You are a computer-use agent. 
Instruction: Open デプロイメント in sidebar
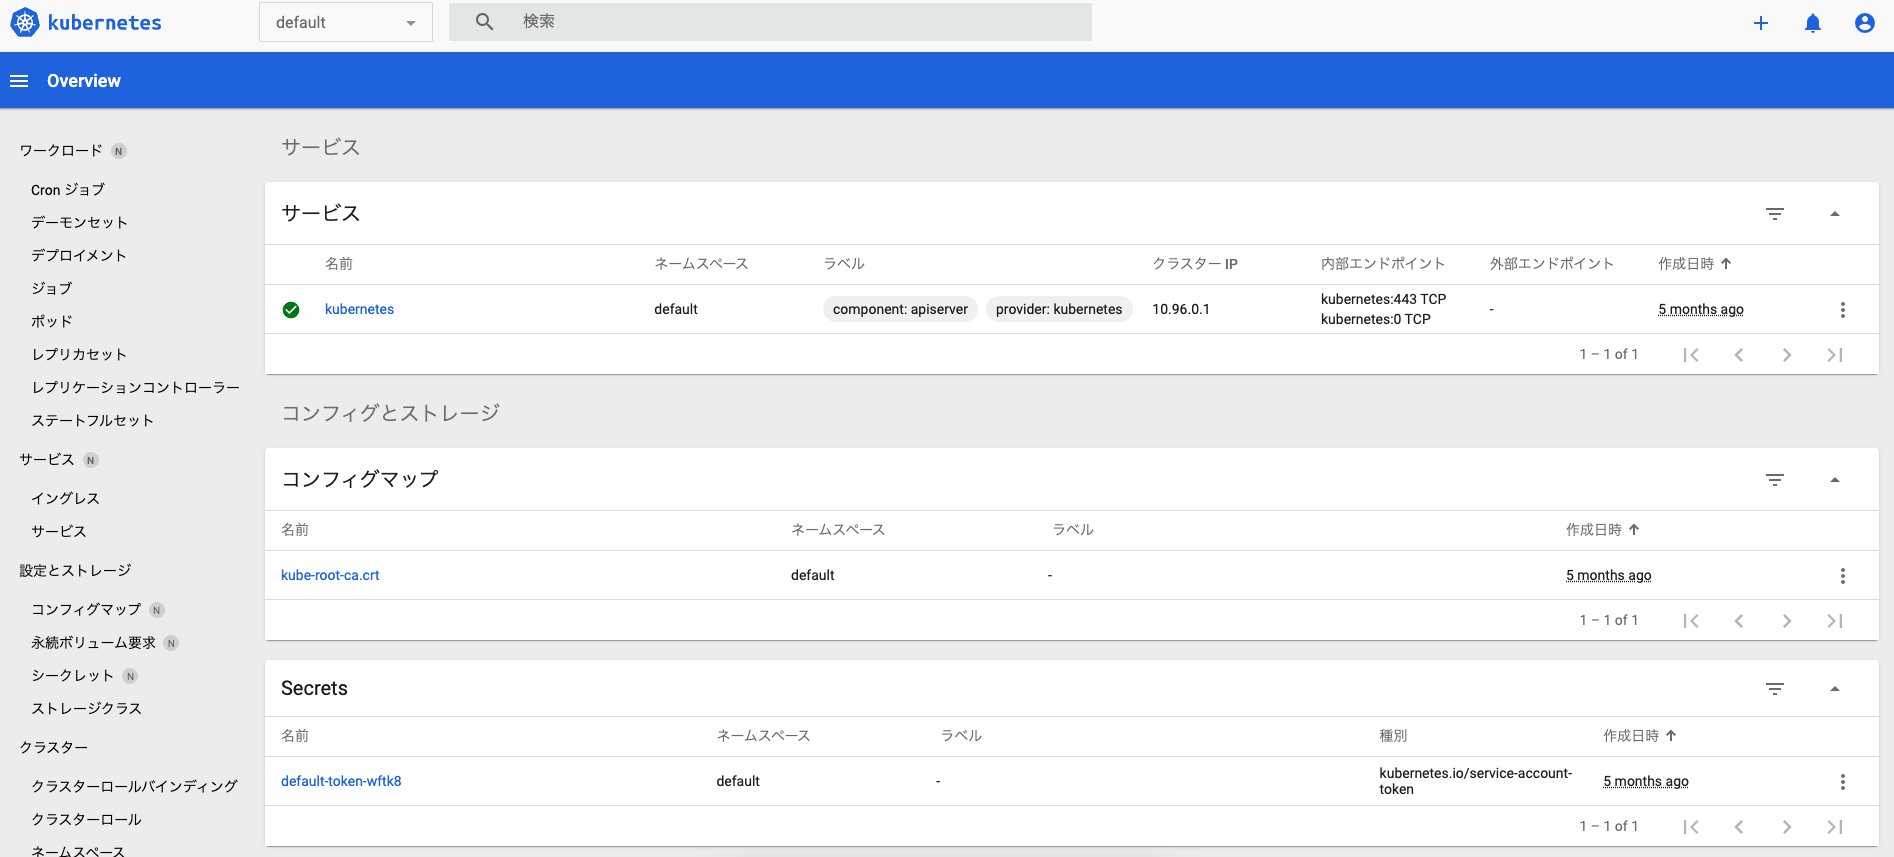(79, 256)
